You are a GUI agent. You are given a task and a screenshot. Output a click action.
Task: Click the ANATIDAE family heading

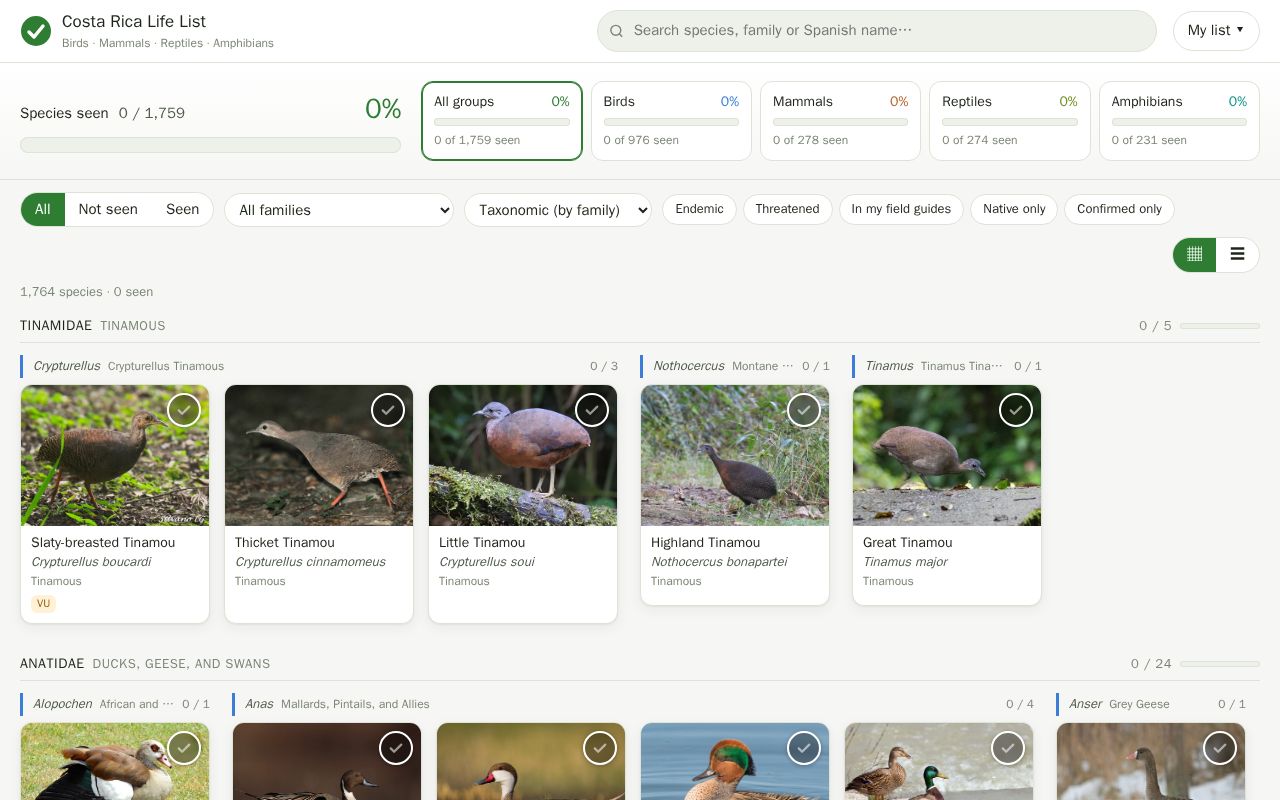[x=52, y=664]
